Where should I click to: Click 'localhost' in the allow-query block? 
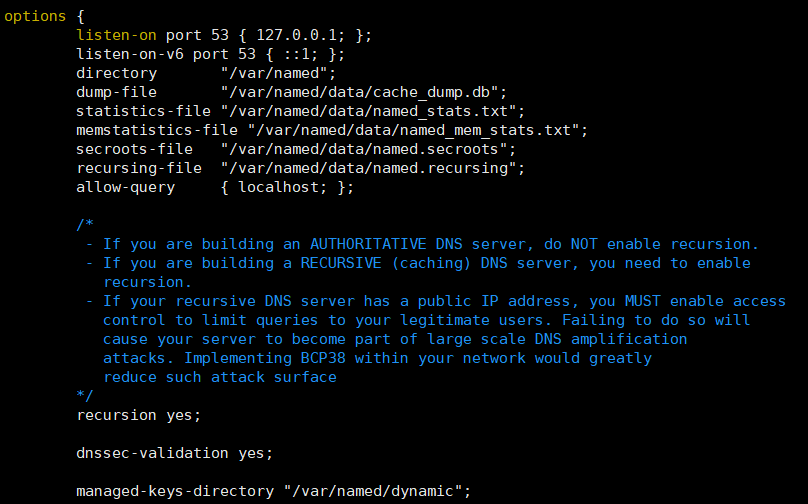tap(278, 187)
